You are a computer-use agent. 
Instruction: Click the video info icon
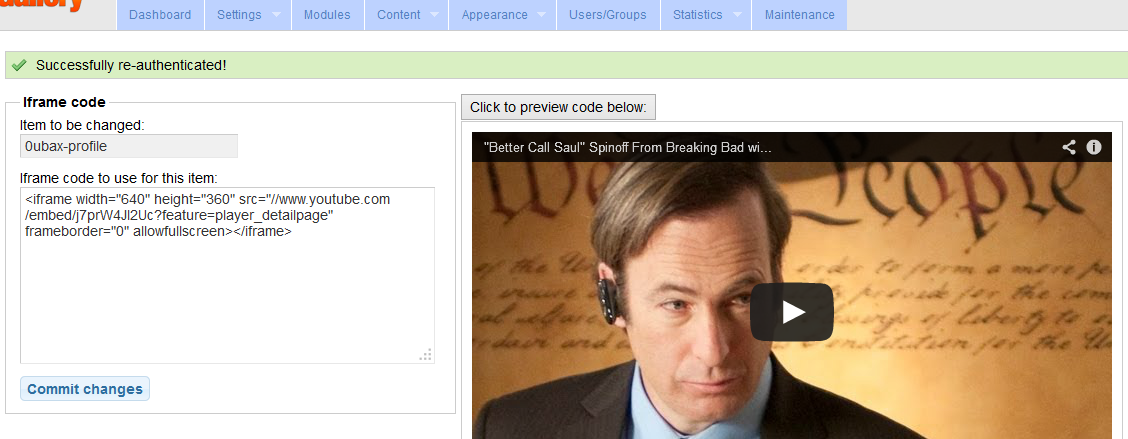(1093, 148)
